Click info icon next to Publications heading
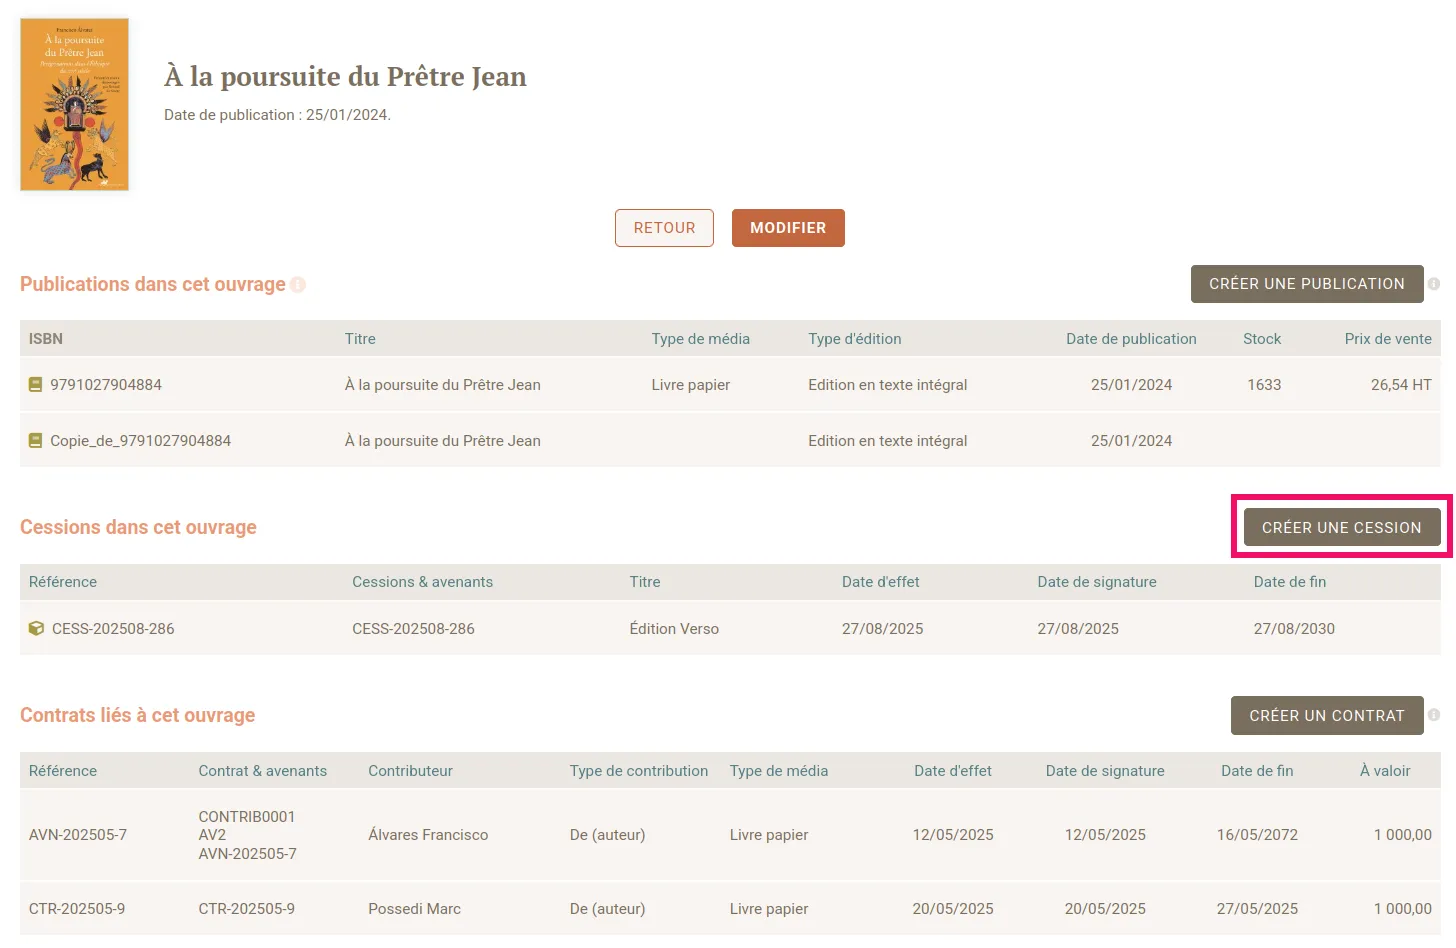The height and width of the screenshot is (948, 1456). point(298,285)
